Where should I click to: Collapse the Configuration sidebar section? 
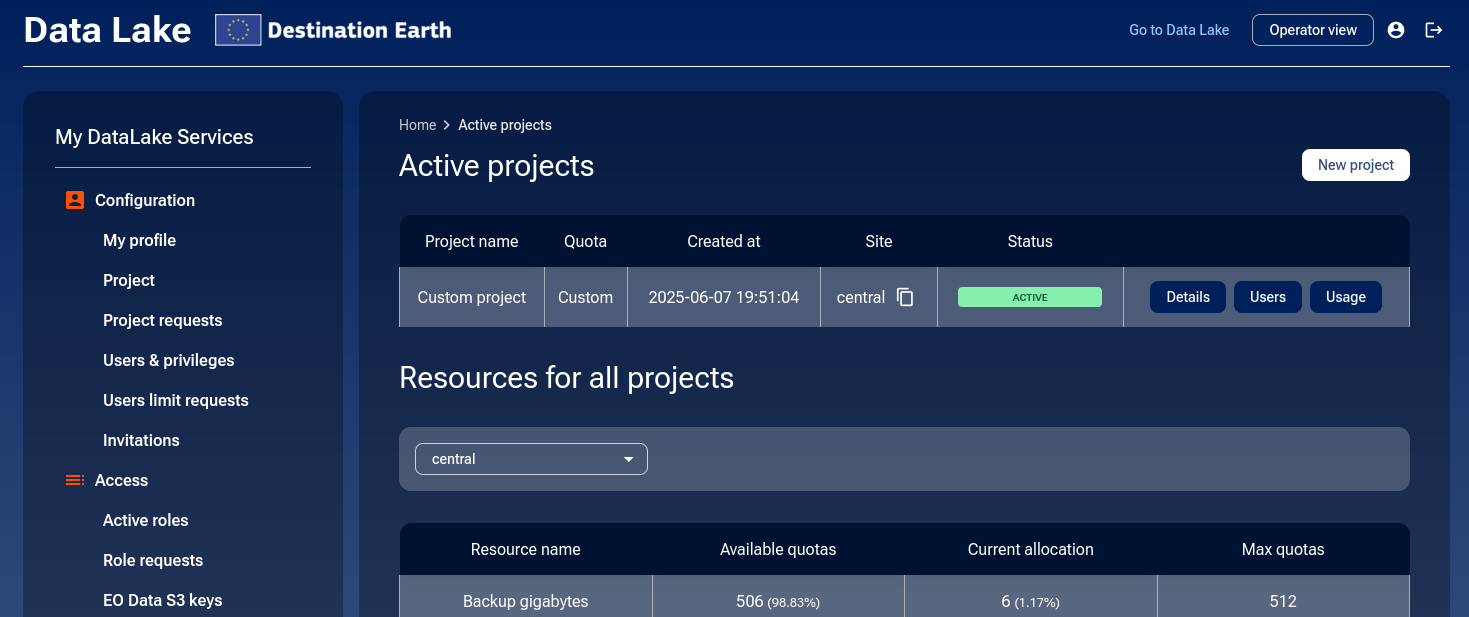pyautogui.click(x=145, y=200)
